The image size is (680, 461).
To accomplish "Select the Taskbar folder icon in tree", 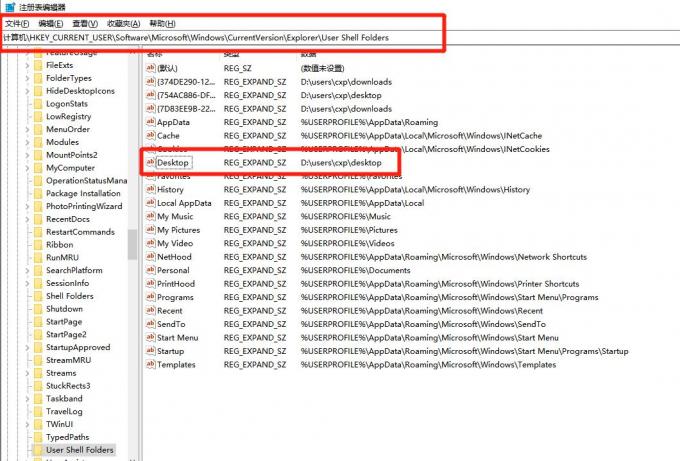I will [x=39, y=399].
